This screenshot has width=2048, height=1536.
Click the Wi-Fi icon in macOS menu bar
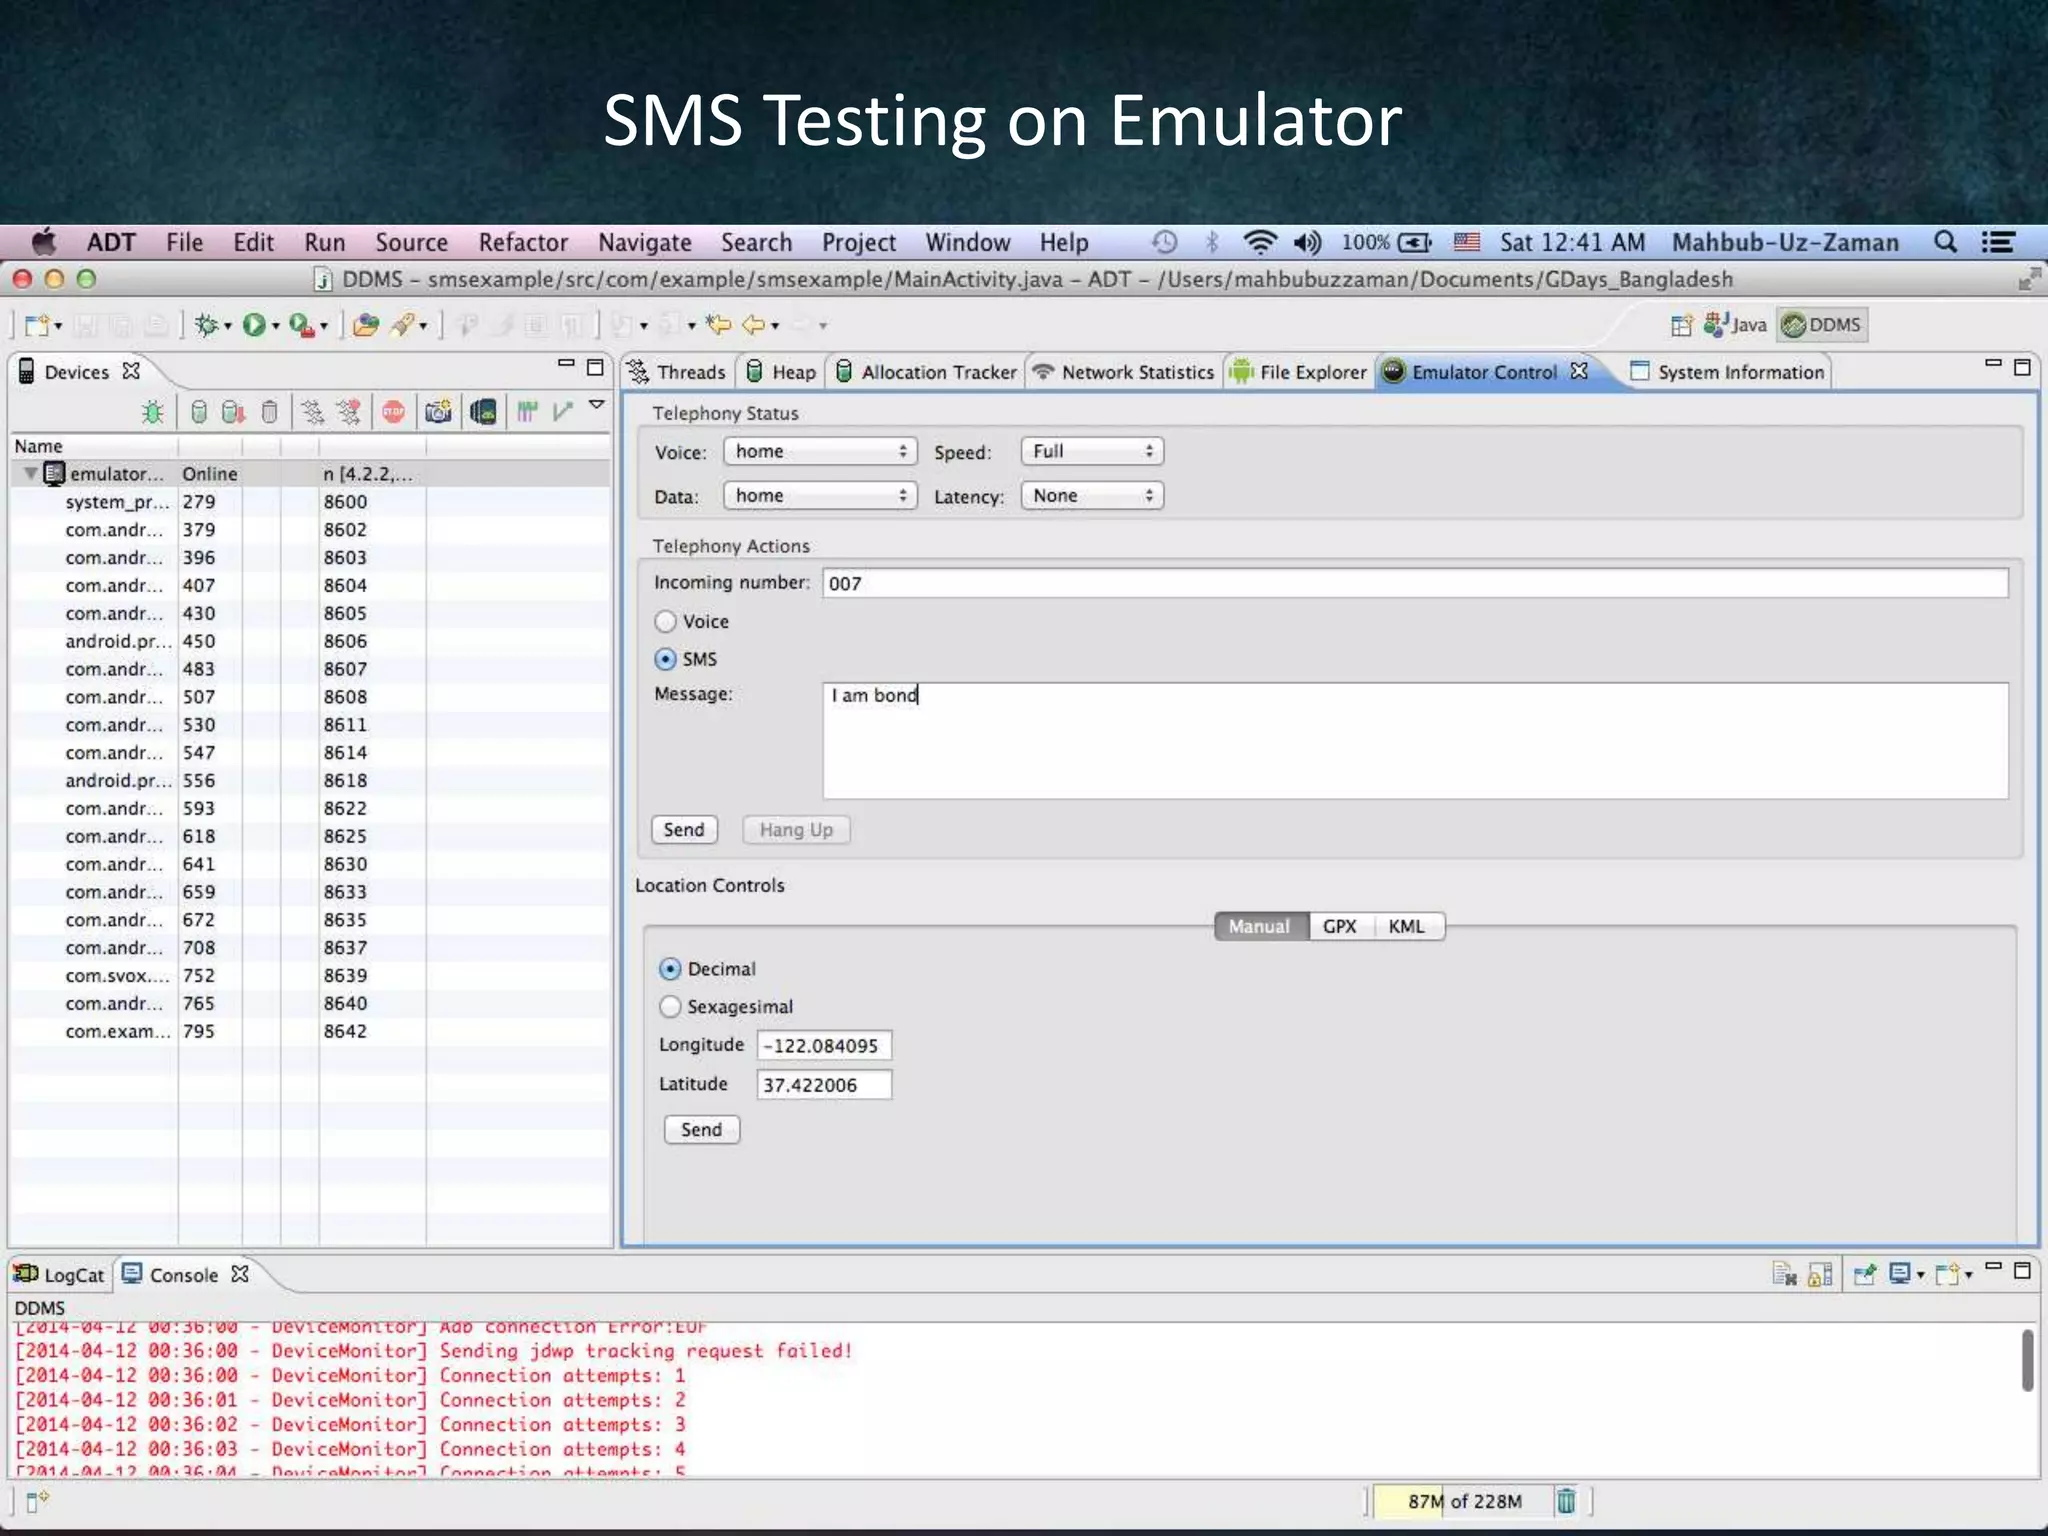pyautogui.click(x=1259, y=242)
